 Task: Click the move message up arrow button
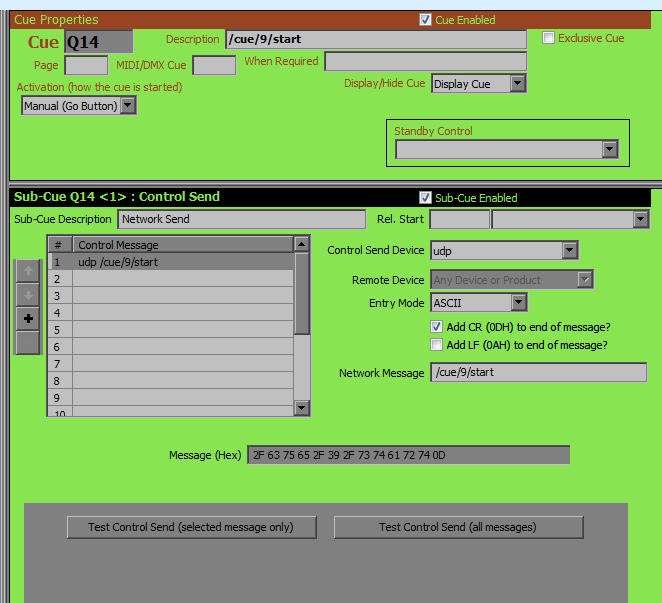point(28,270)
